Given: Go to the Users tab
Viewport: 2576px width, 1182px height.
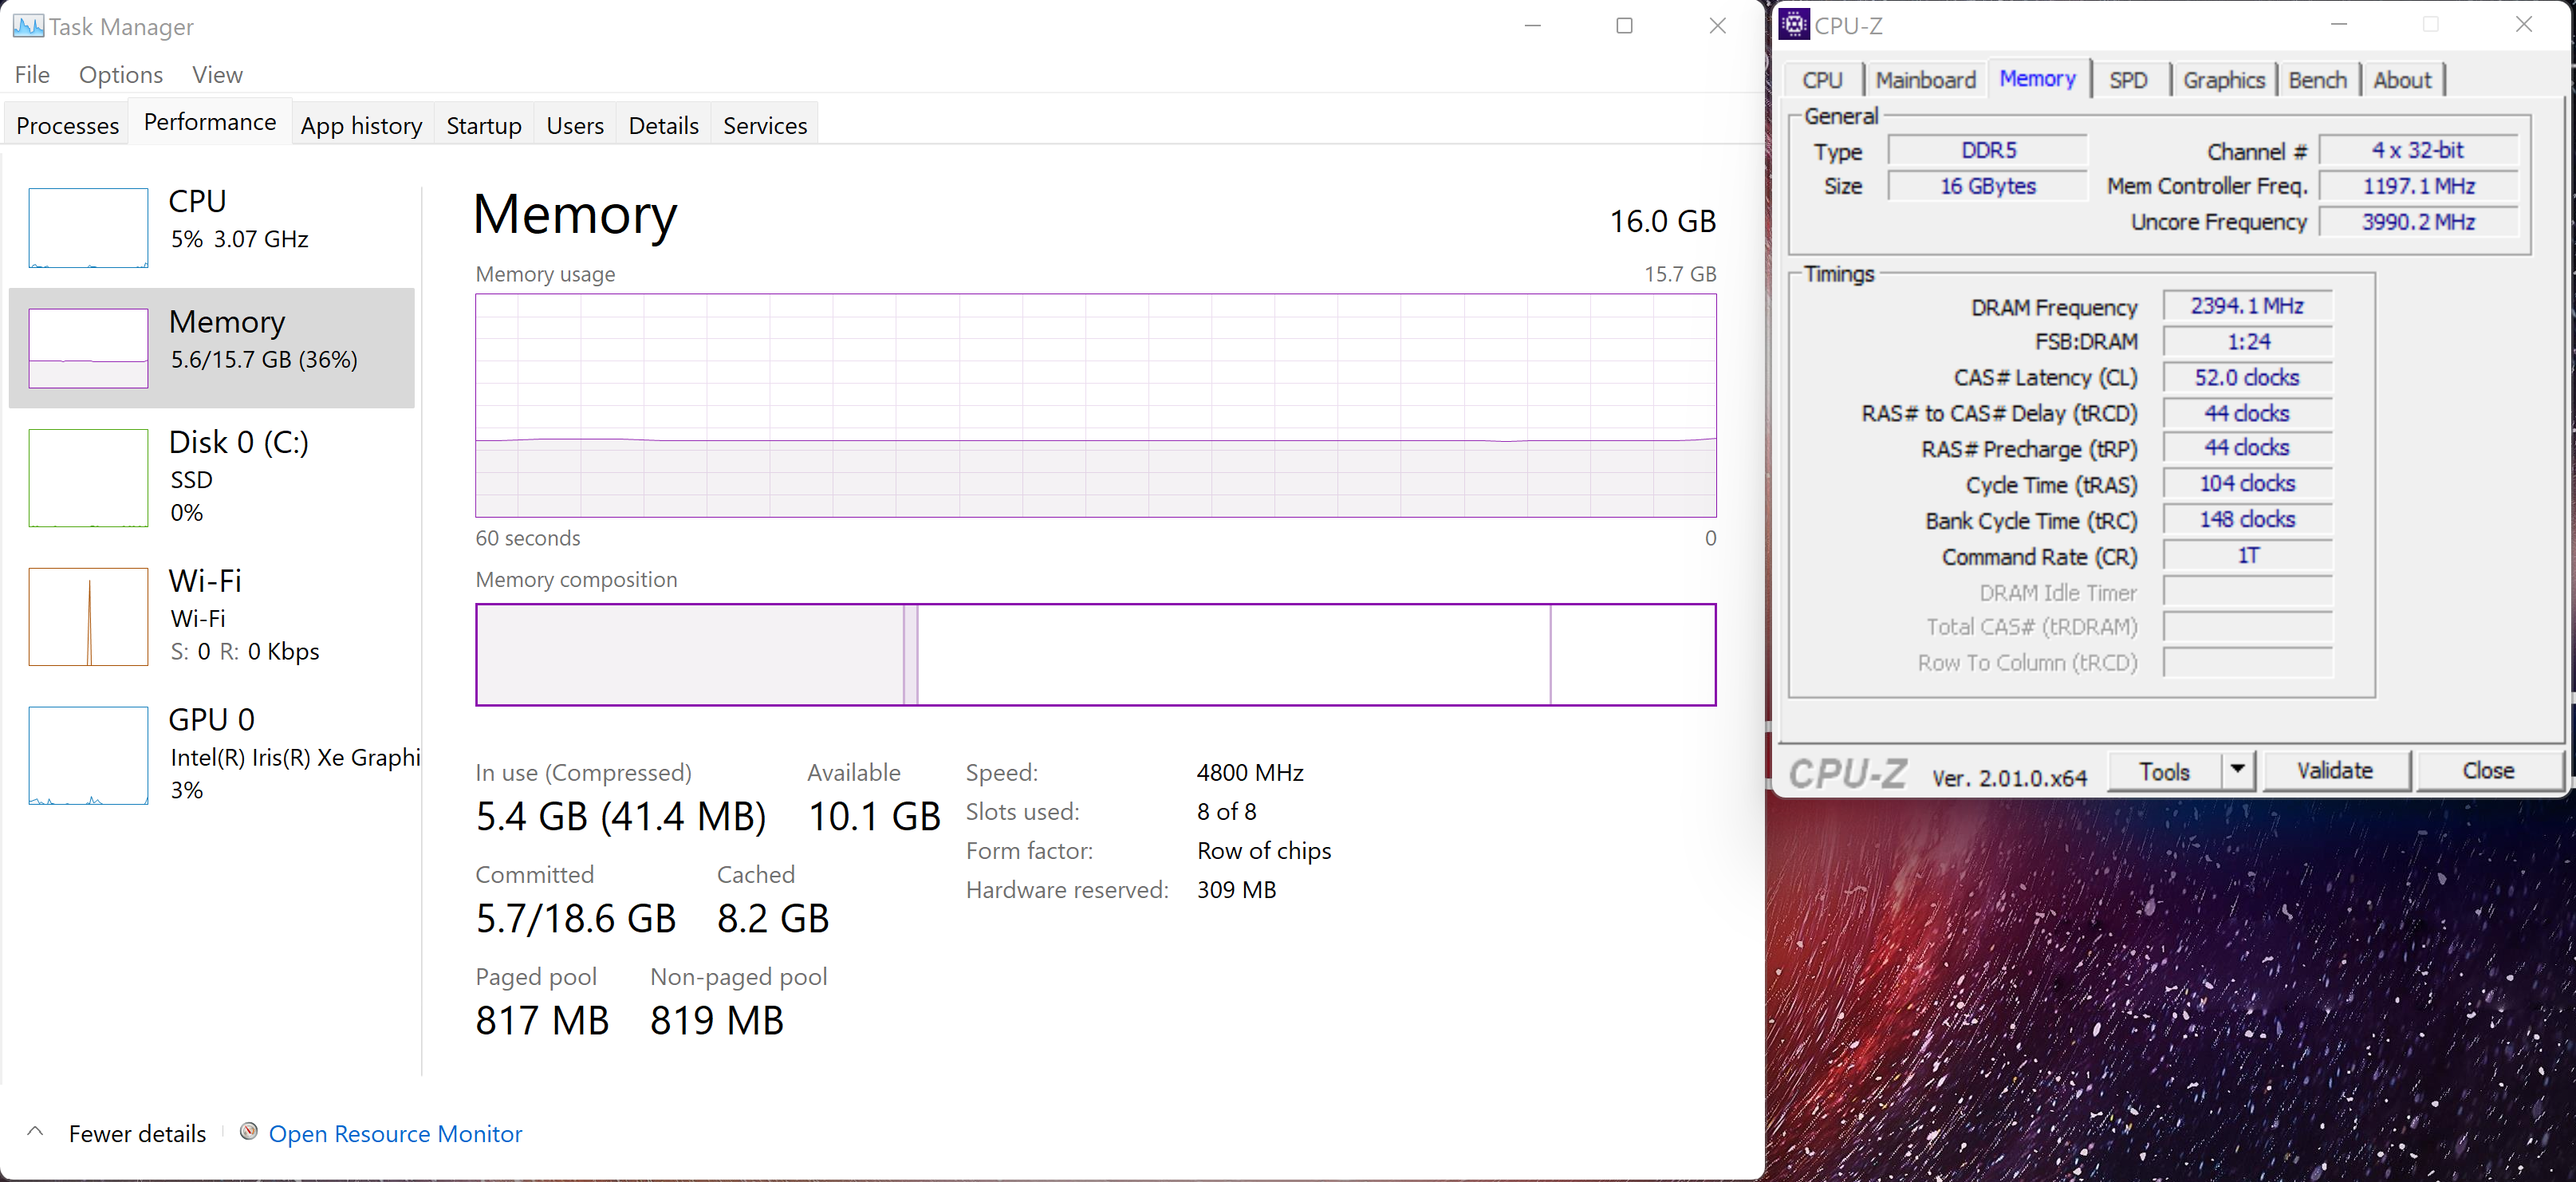Looking at the screenshot, I should coord(575,125).
